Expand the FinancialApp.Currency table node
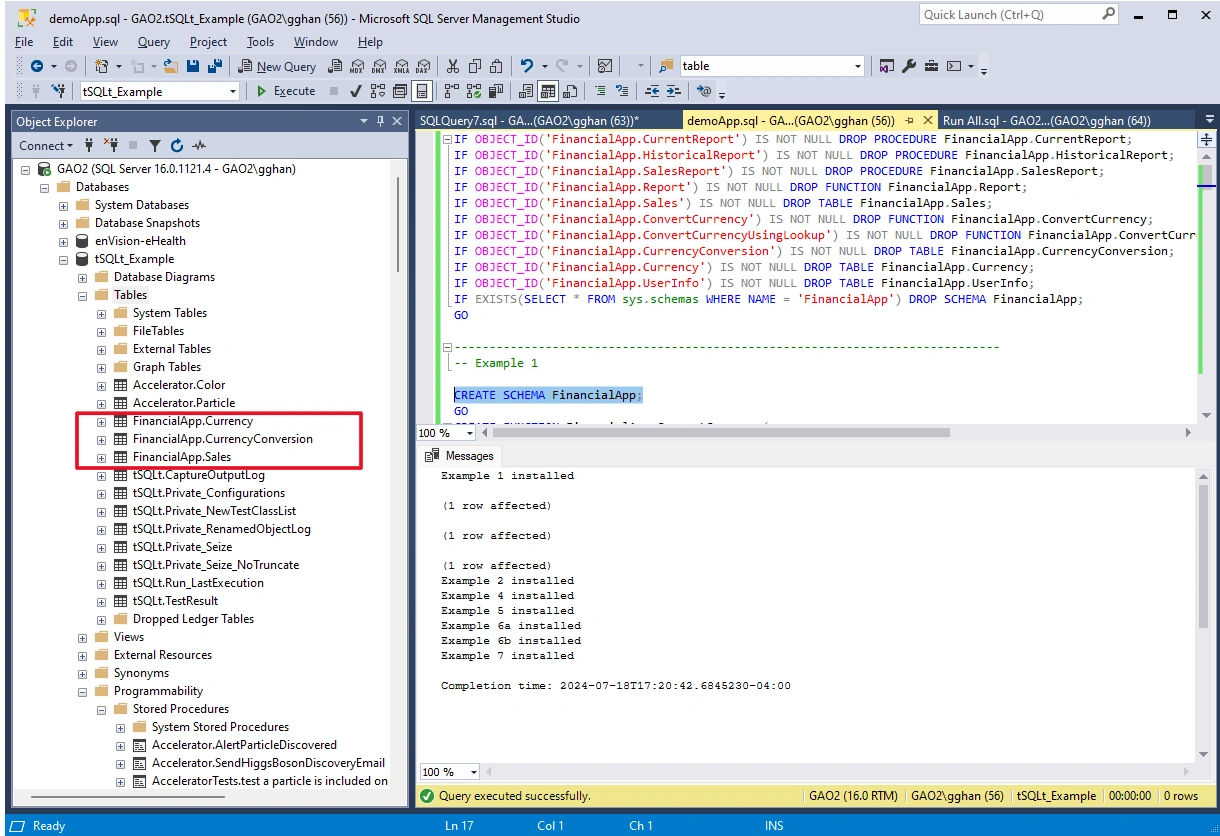The image size is (1220, 836). click(x=101, y=421)
